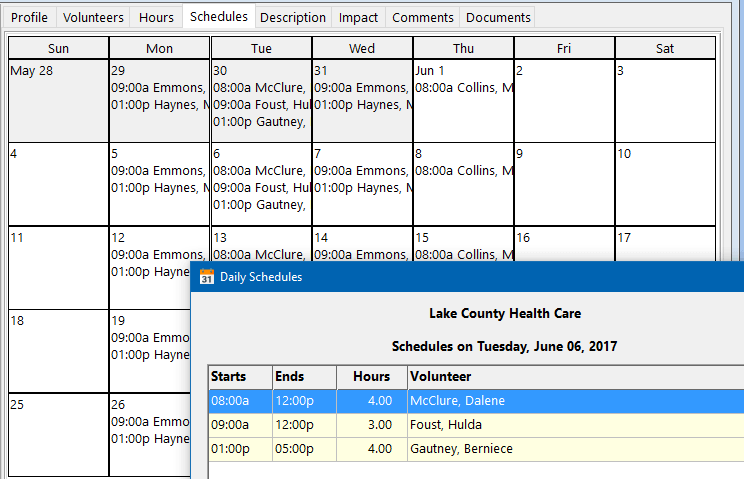Viewport: 744px width, 479px height.
Task: Open the Impact tab
Action: (358, 18)
